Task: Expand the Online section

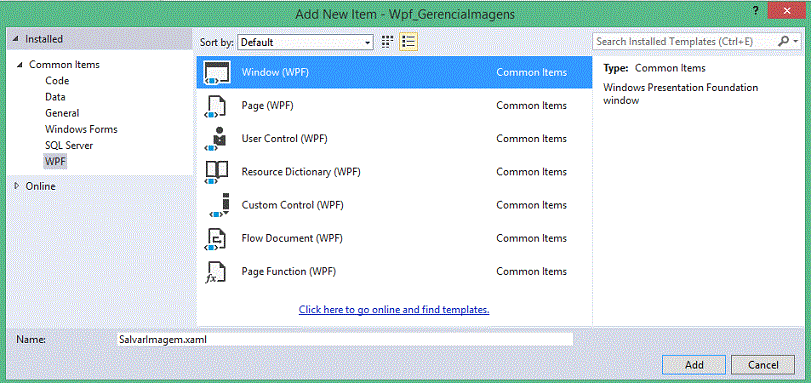Action: pyautogui.click(x=16, y=186)
